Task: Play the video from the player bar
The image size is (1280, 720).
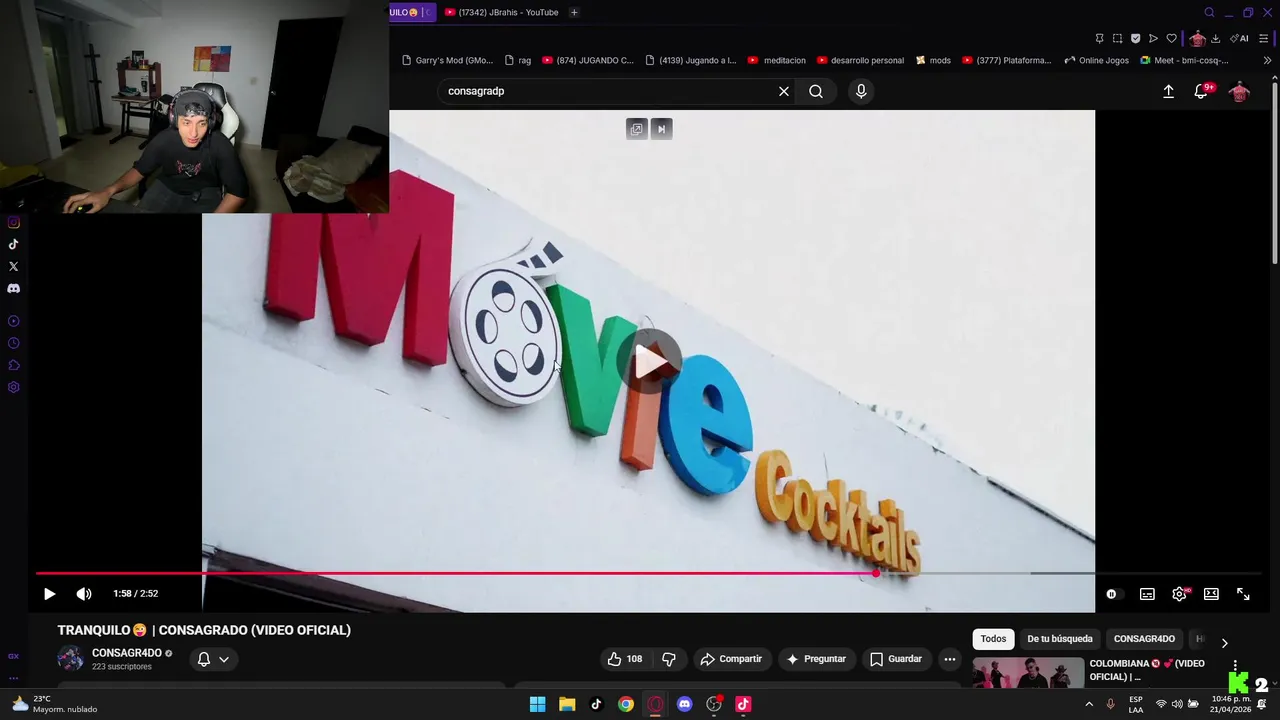Action: (x=49, y=594)
